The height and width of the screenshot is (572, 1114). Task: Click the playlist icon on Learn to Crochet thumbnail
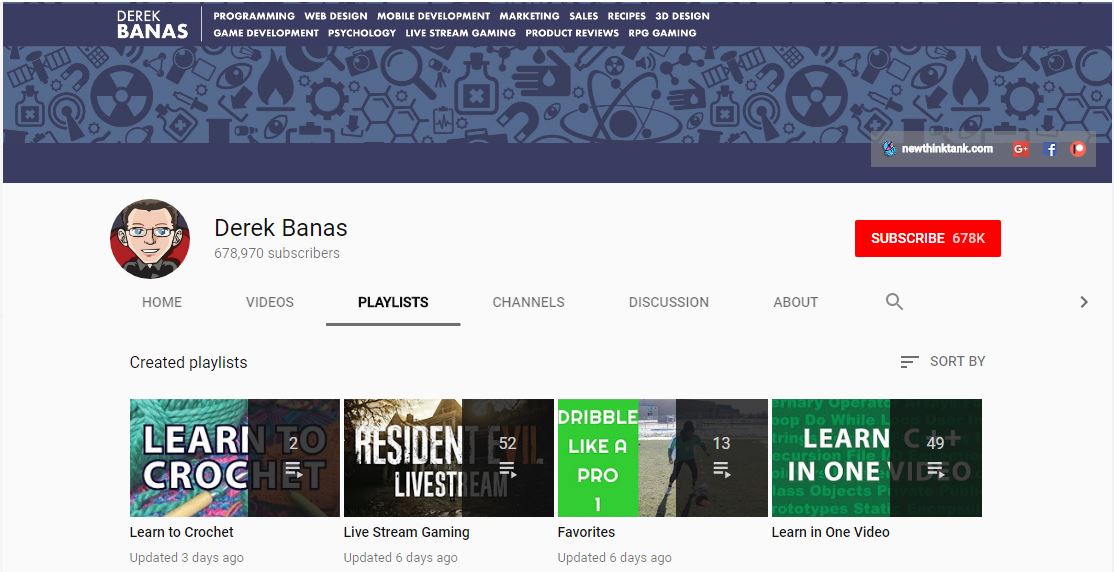pyautogui.click(x=293, y=470)
